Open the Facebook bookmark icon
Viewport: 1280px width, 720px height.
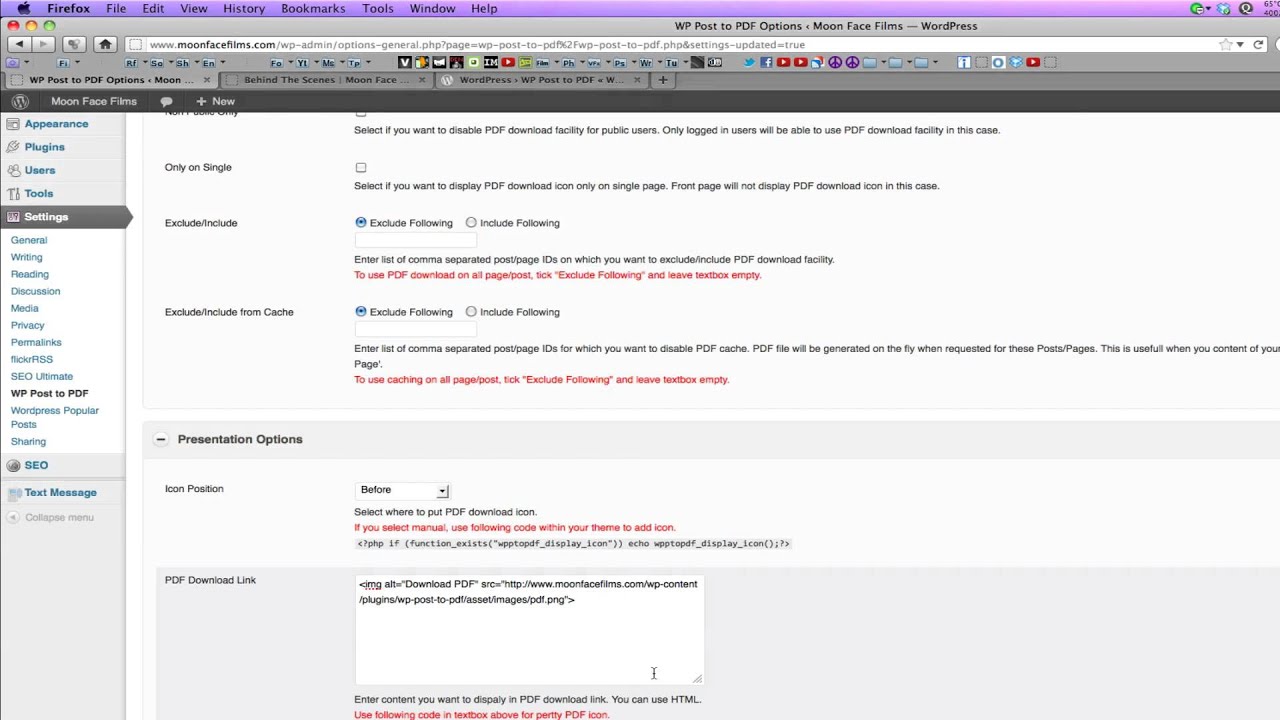pos(766,62)
